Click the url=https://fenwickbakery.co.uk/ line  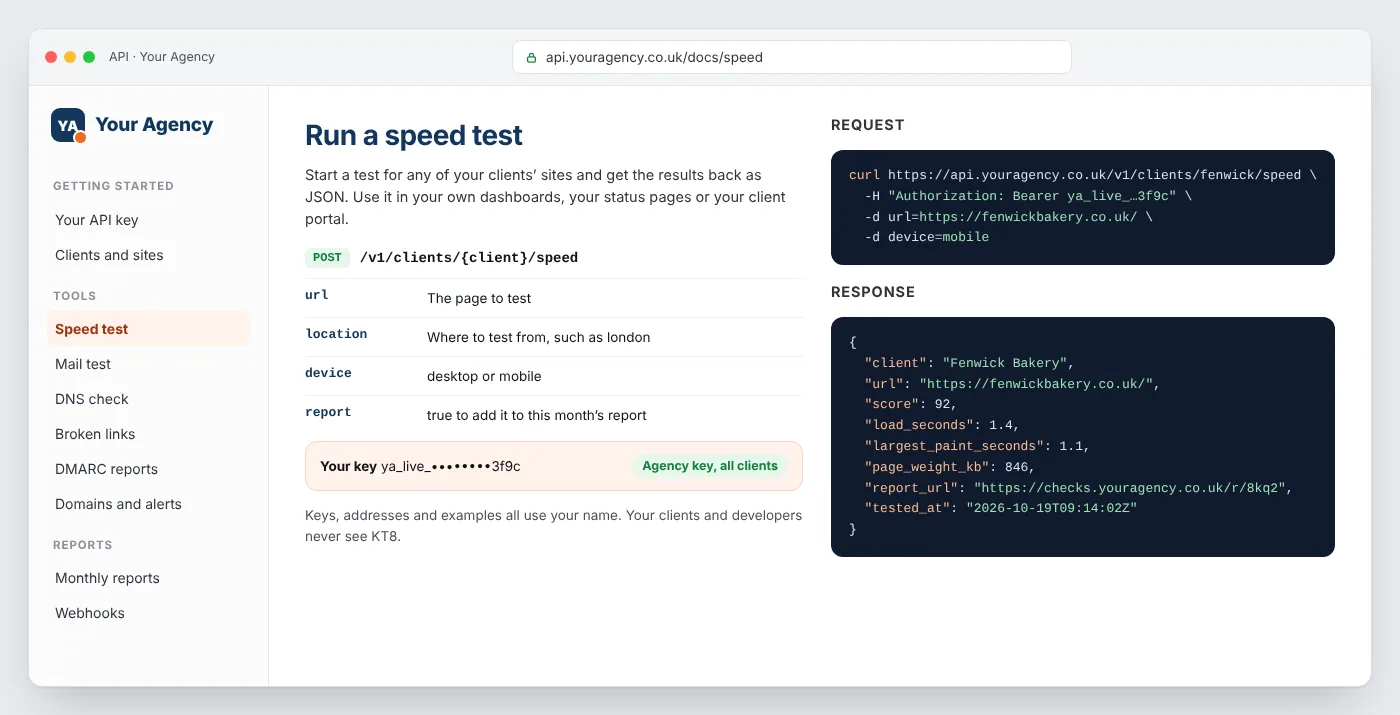(1009, 217)
